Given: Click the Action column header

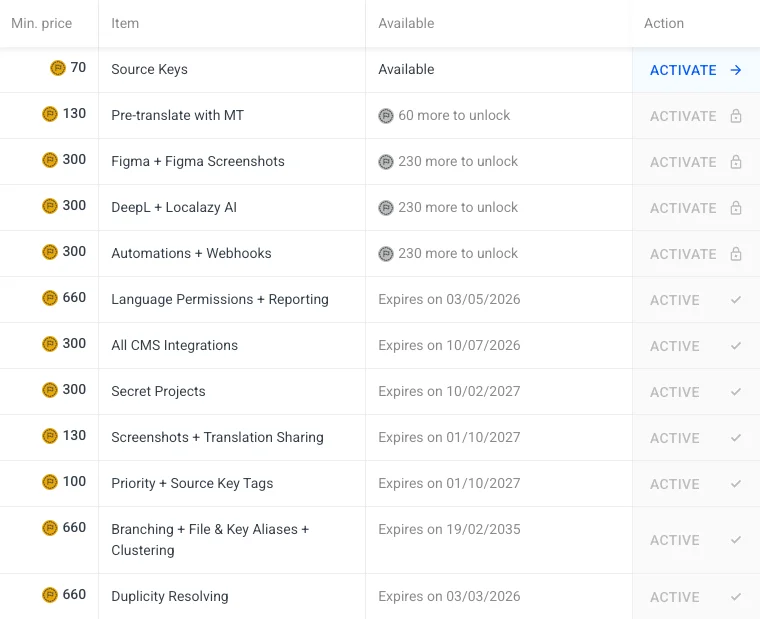Looking at the screenshot, I should point(664,23).
